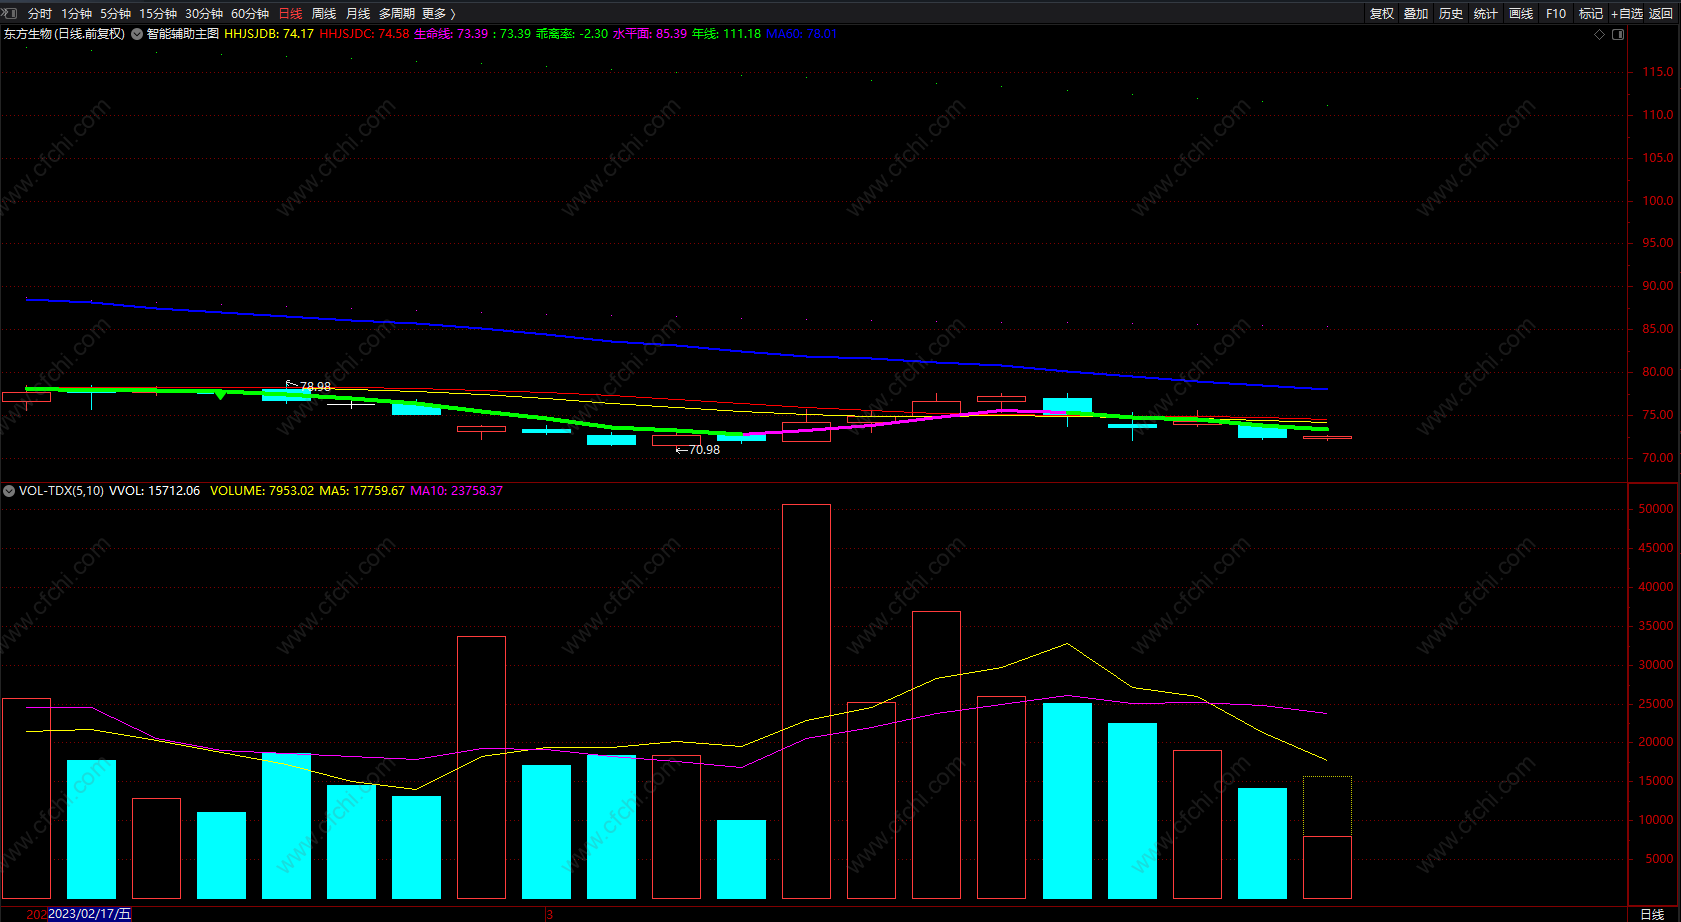
Task: Toggle the side panel icon in chart corner
Action: coord(1618,34)
